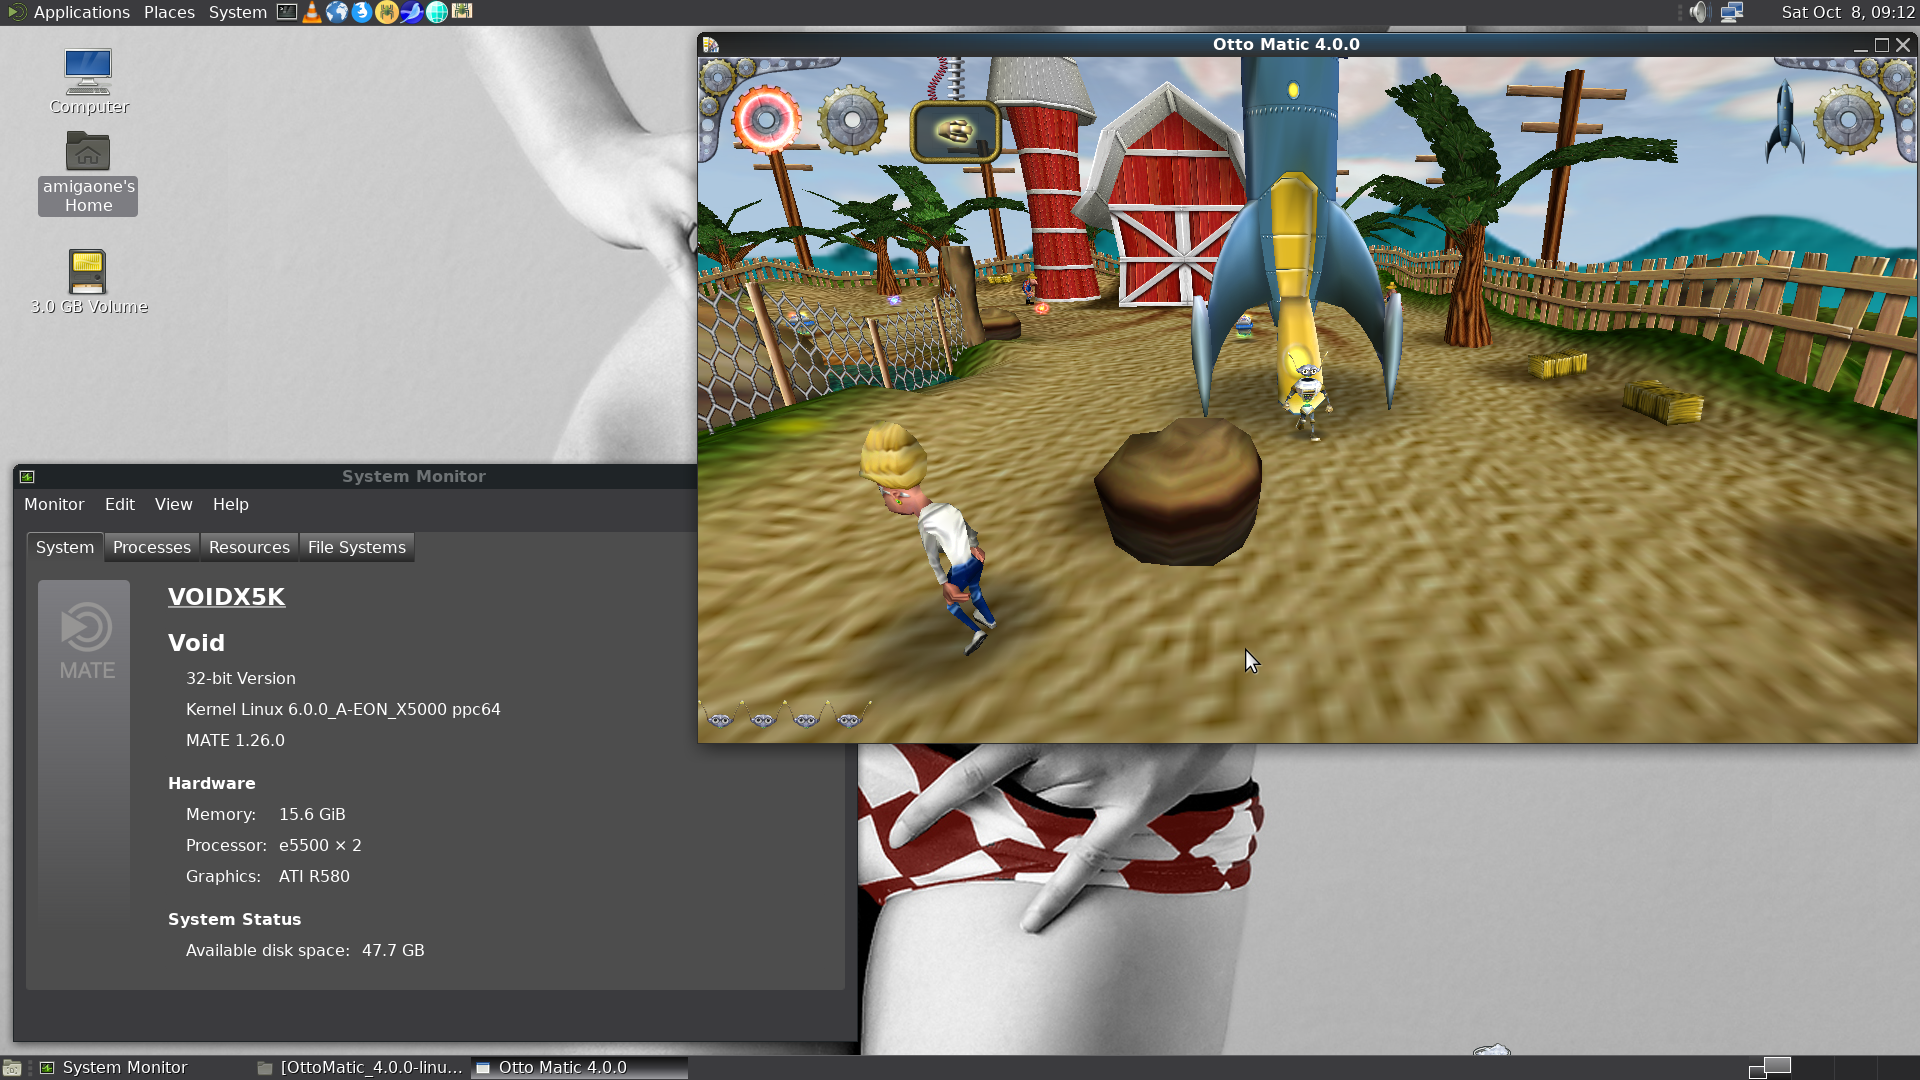Open the View menu in System Monitor
Image resolution: width=1920 pixels, height=1080 pixels.
[x=174, y=505]
